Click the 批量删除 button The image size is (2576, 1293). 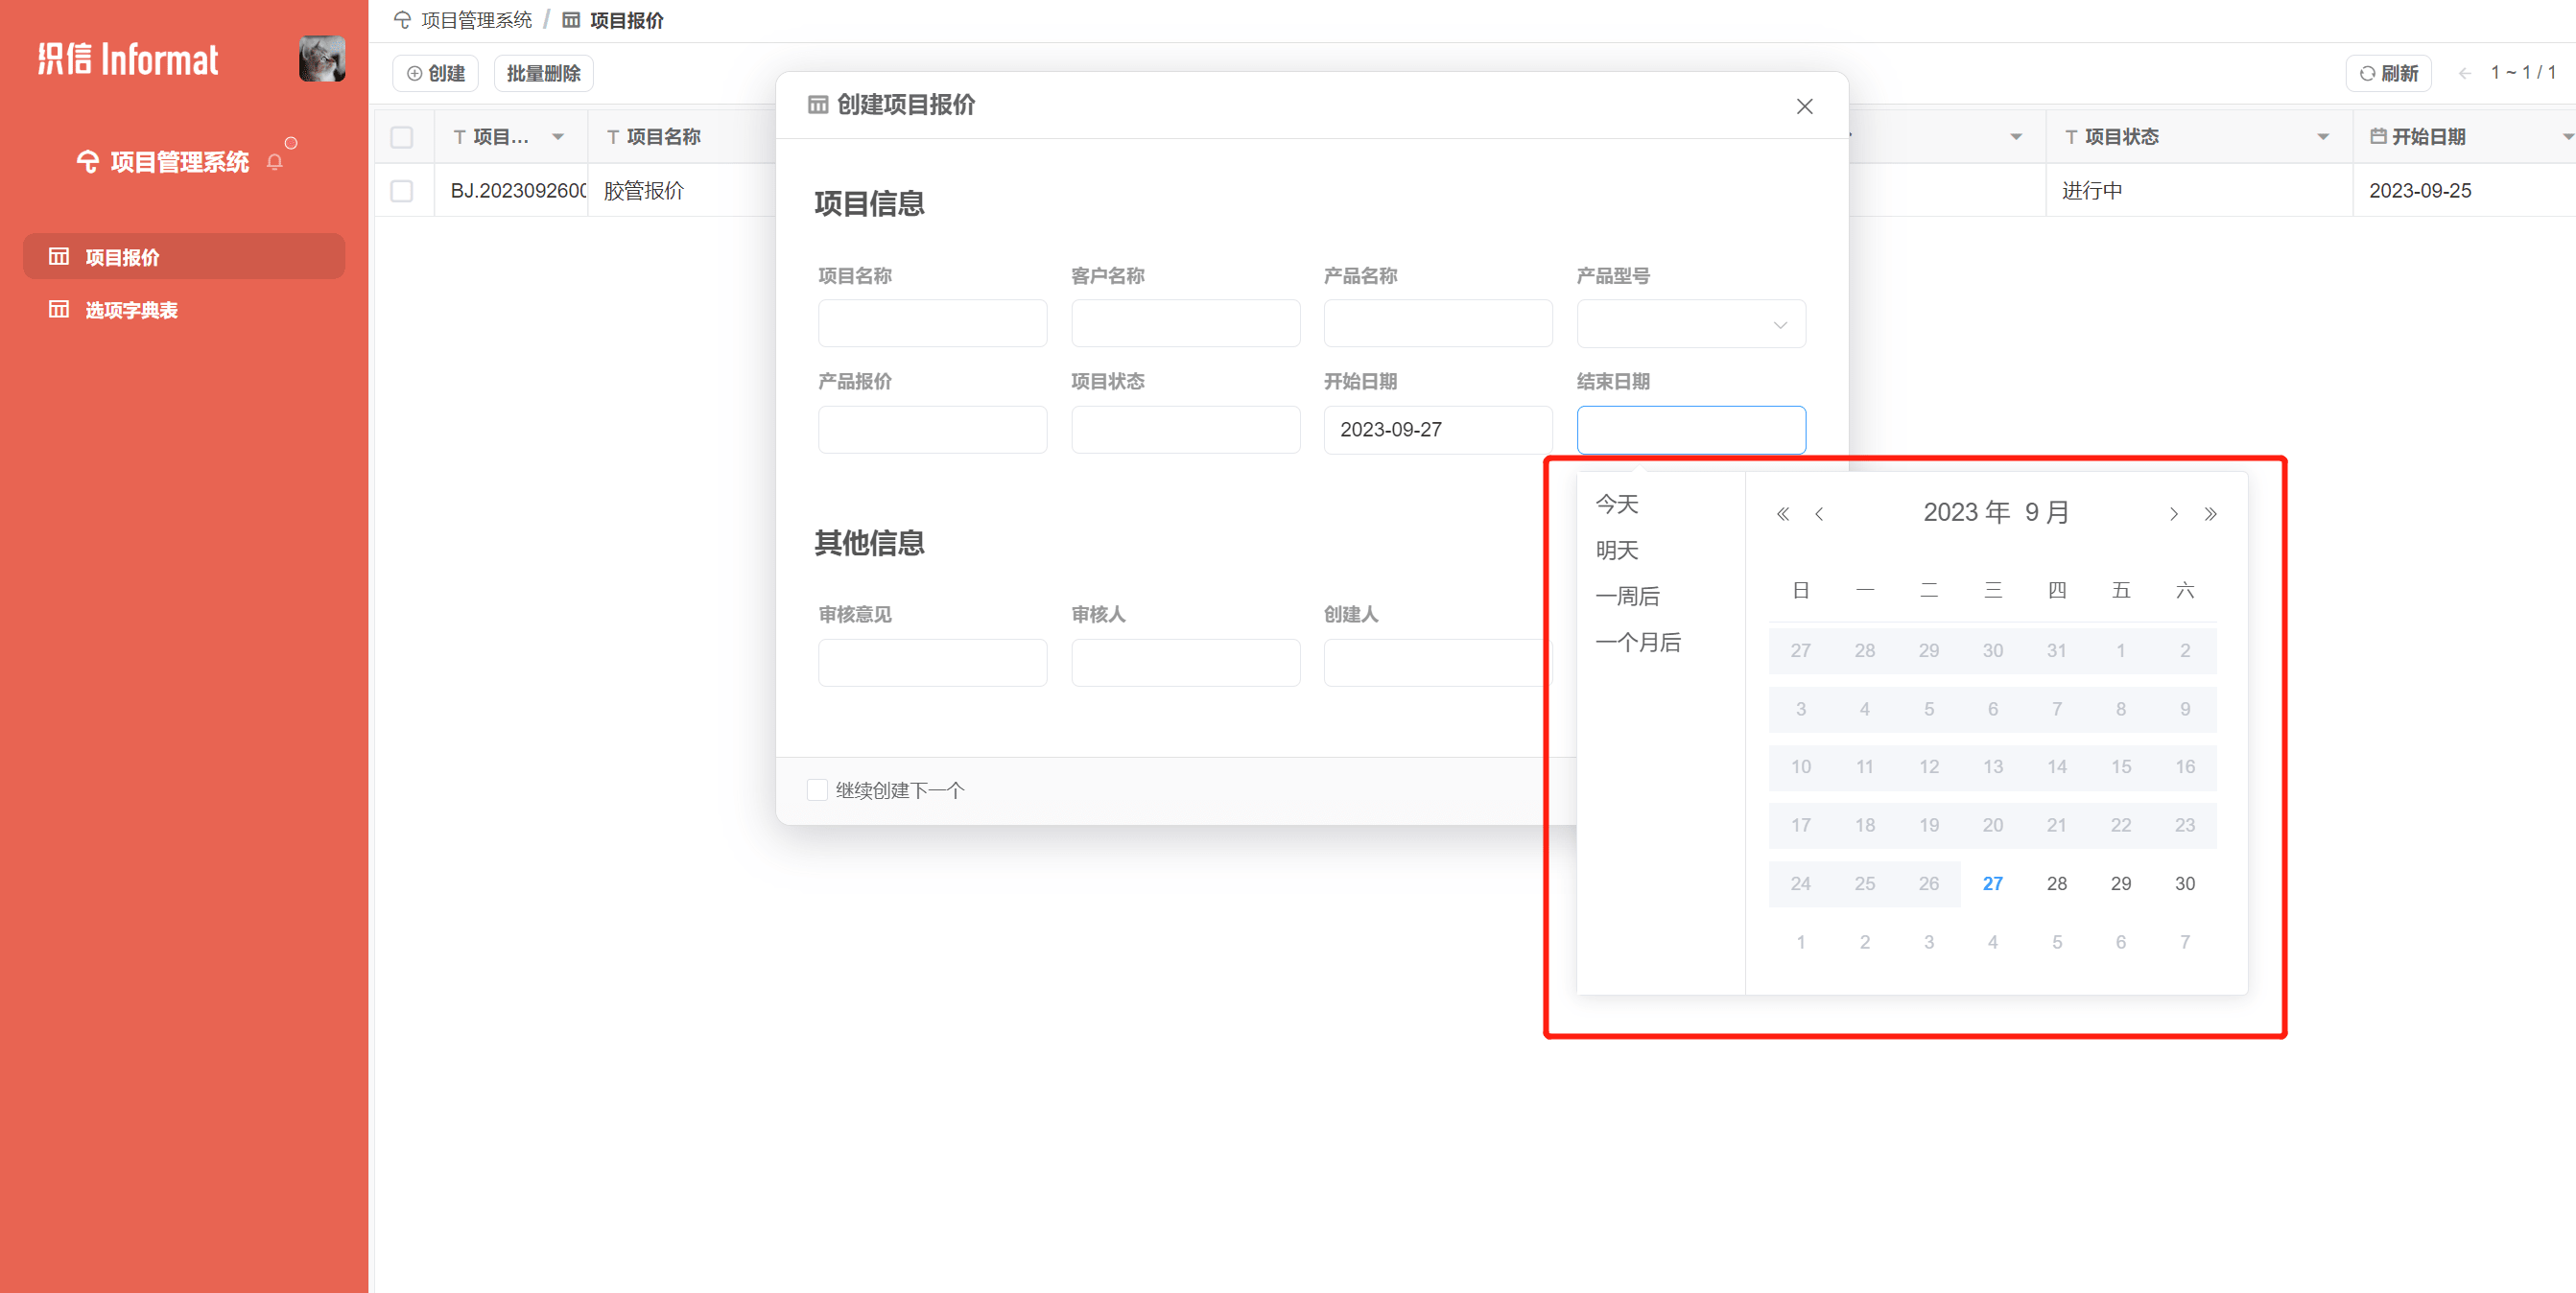pyautogui.click(x=543, y=73)
